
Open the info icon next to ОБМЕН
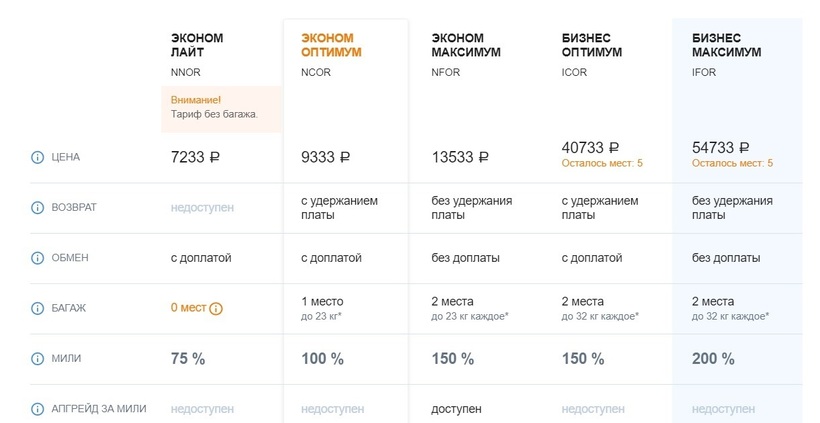pyautogui.click(x=38, y=258)
